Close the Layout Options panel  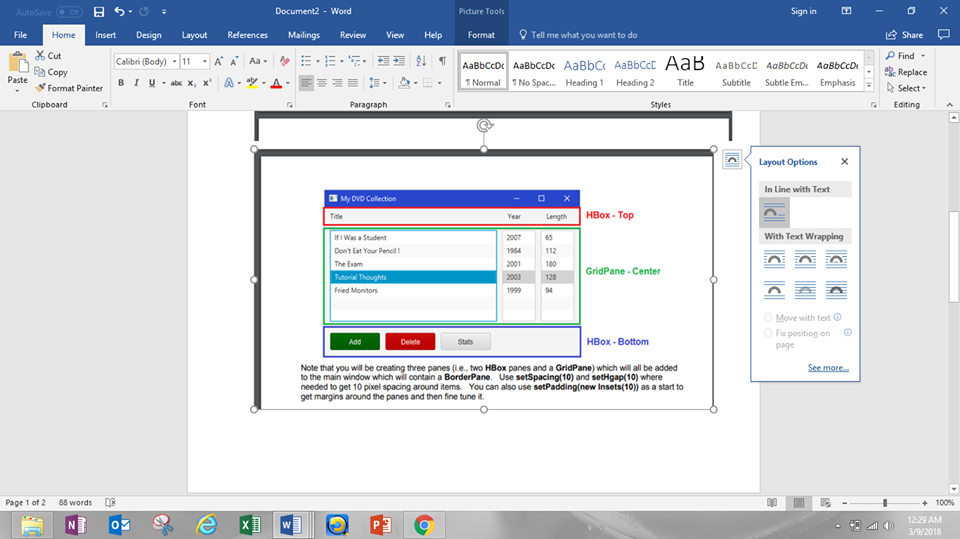[x=844, y=162]
